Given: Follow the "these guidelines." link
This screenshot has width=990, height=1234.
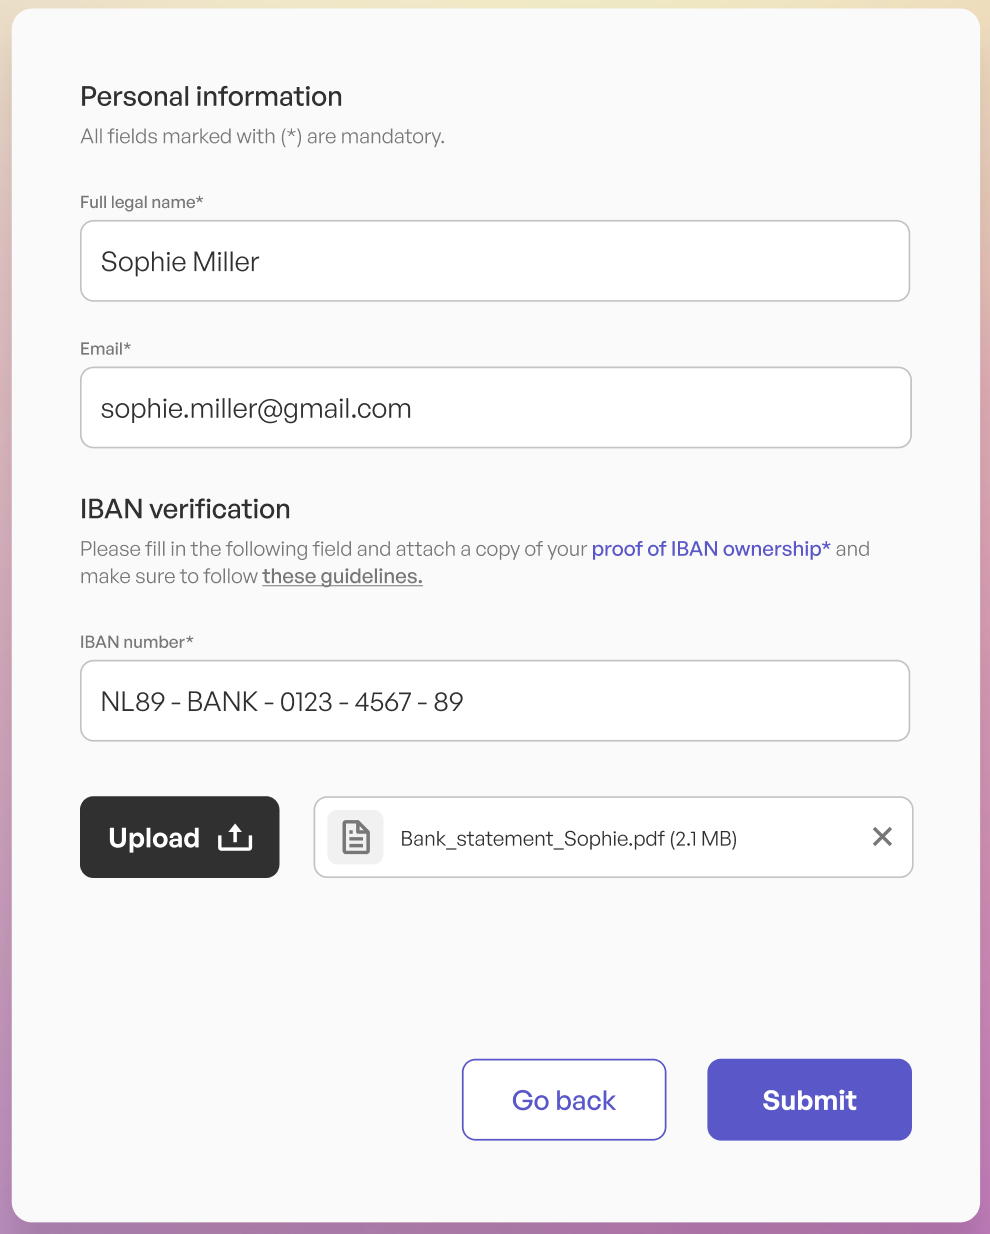Looking at the screenshot, I should coord(342,577).
